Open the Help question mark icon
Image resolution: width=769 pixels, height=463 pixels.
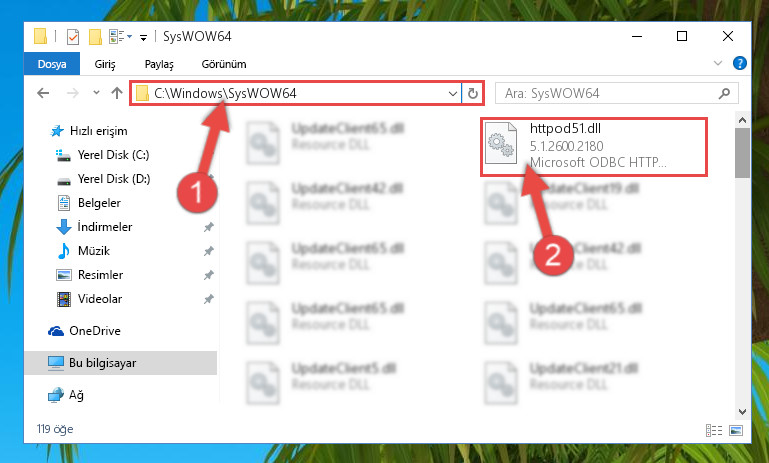pos(739,63)
